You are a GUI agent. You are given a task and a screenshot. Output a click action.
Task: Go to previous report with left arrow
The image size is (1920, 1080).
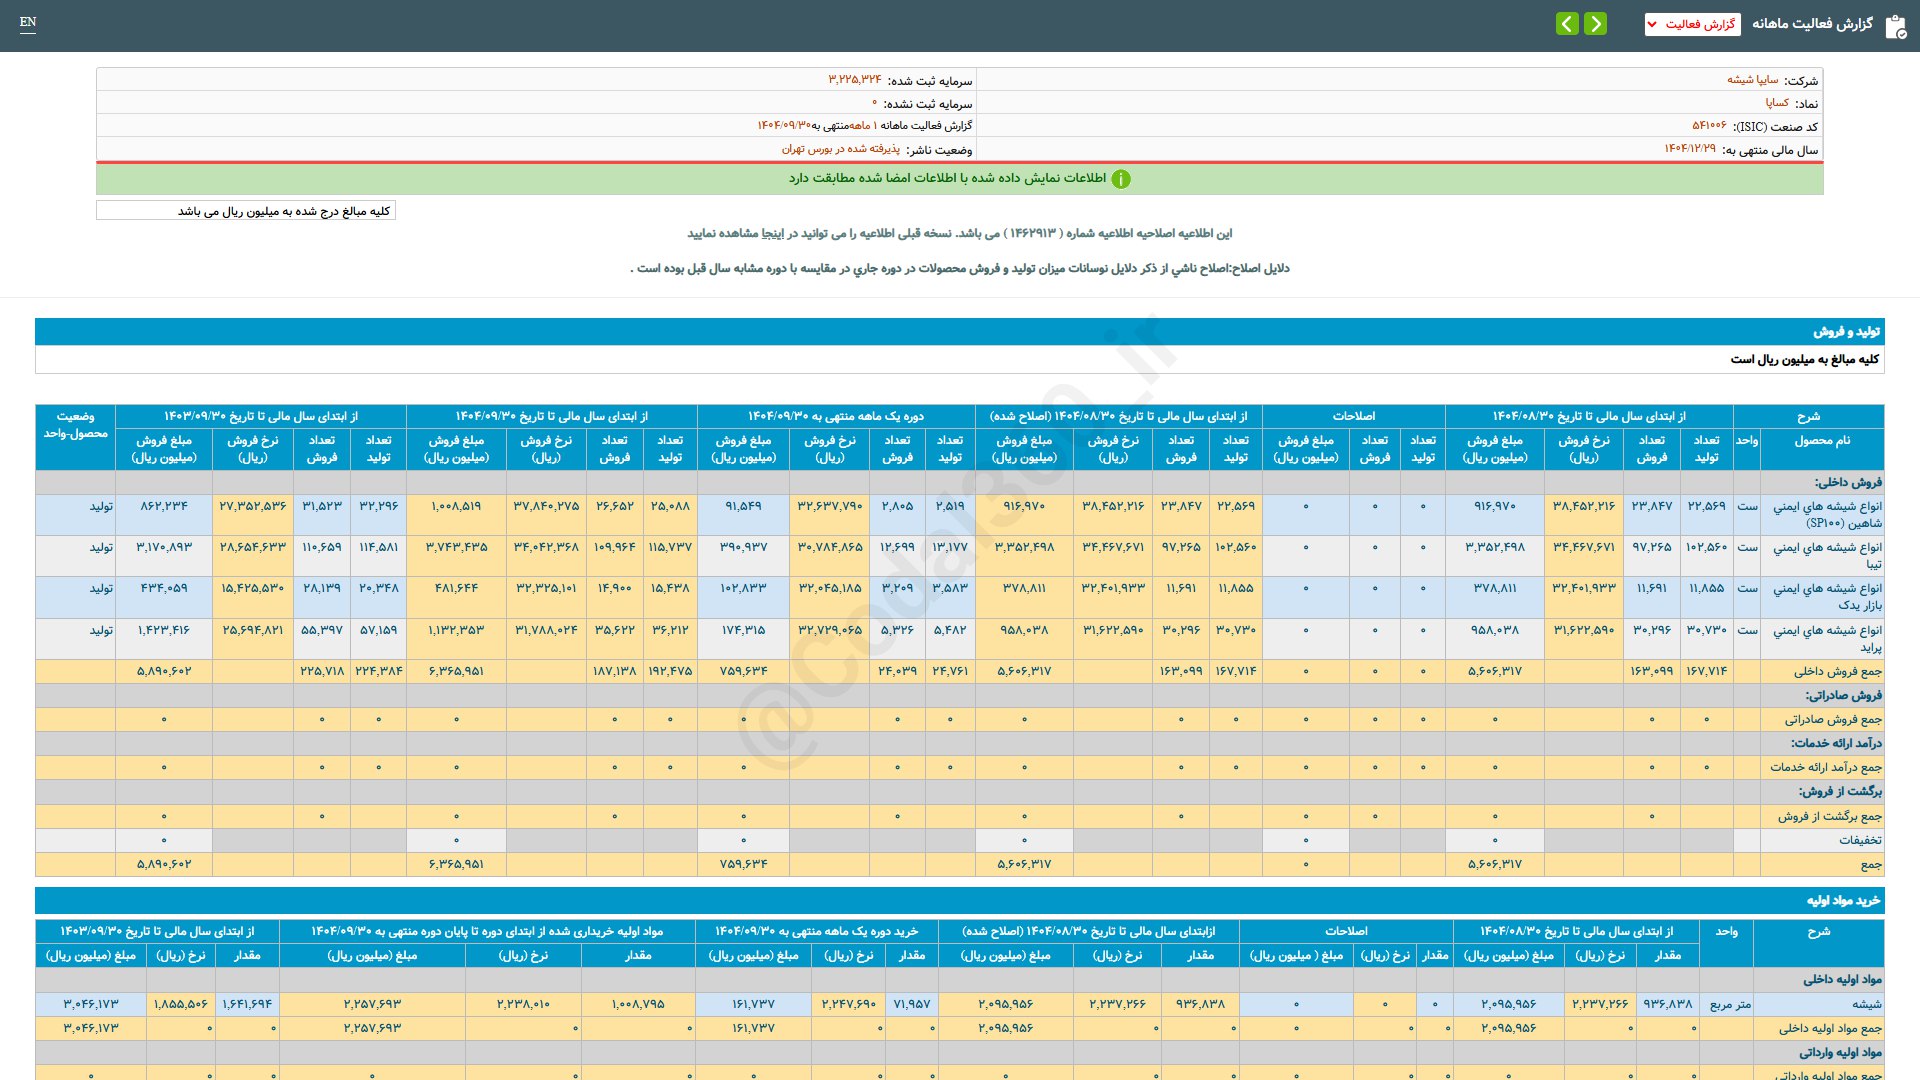1567,24
